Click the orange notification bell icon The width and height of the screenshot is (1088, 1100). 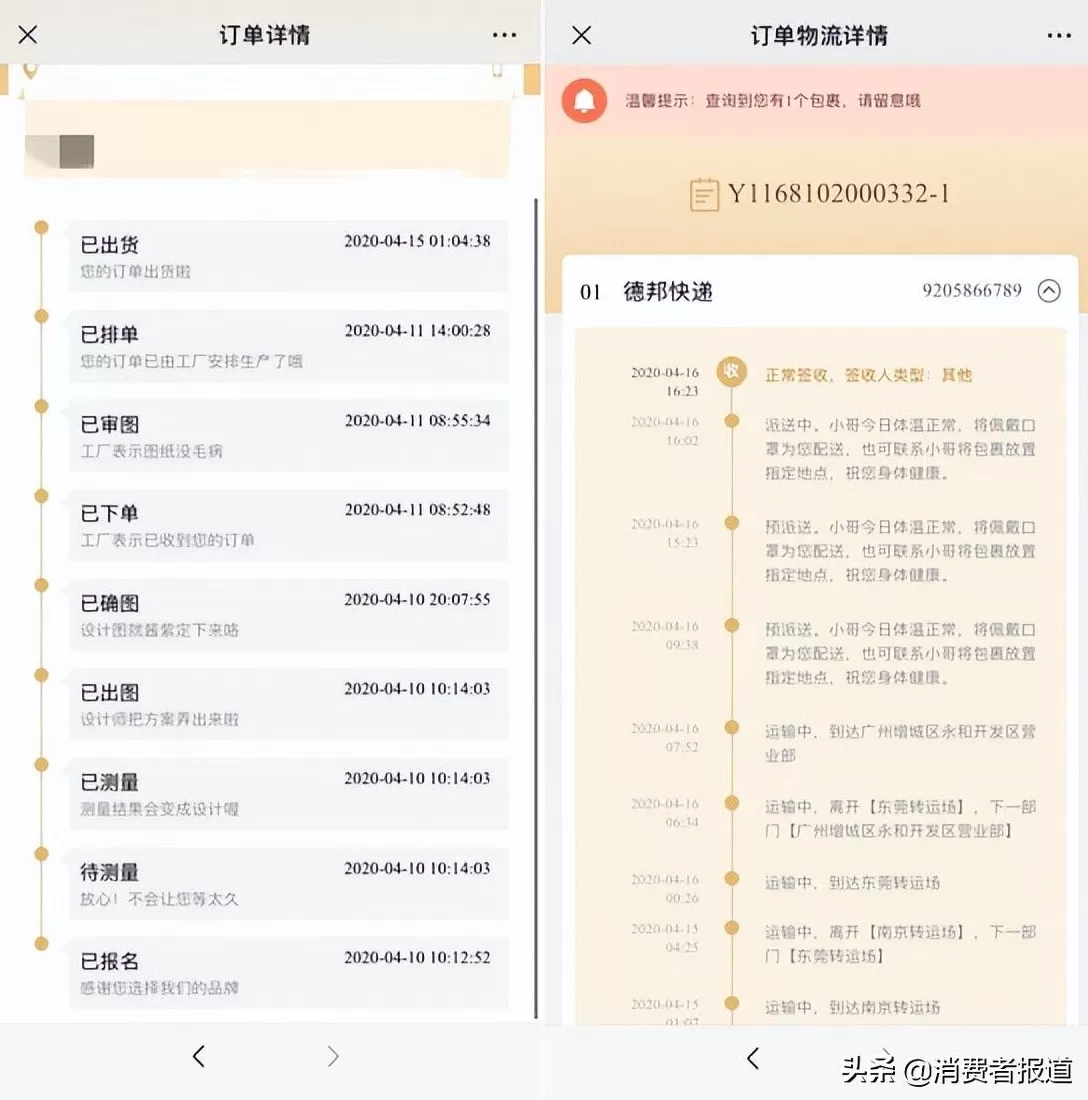tap(584, 100)
